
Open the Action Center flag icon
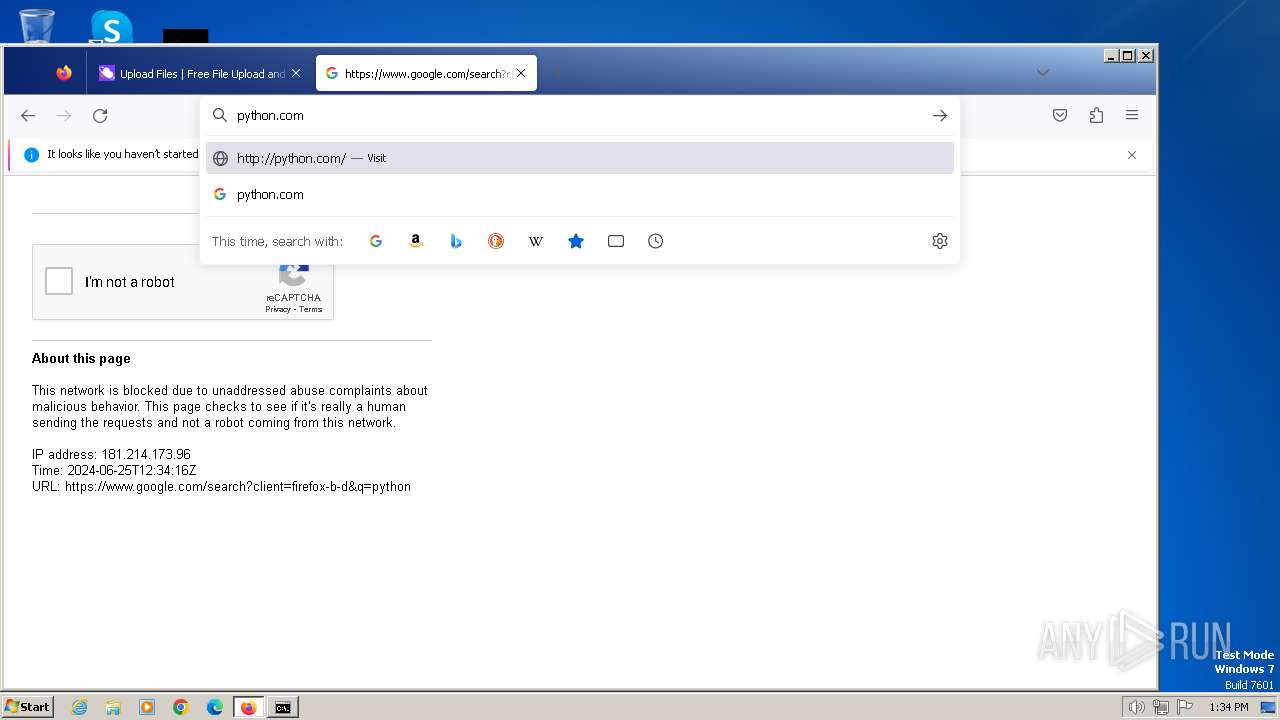coord(1185,707)
